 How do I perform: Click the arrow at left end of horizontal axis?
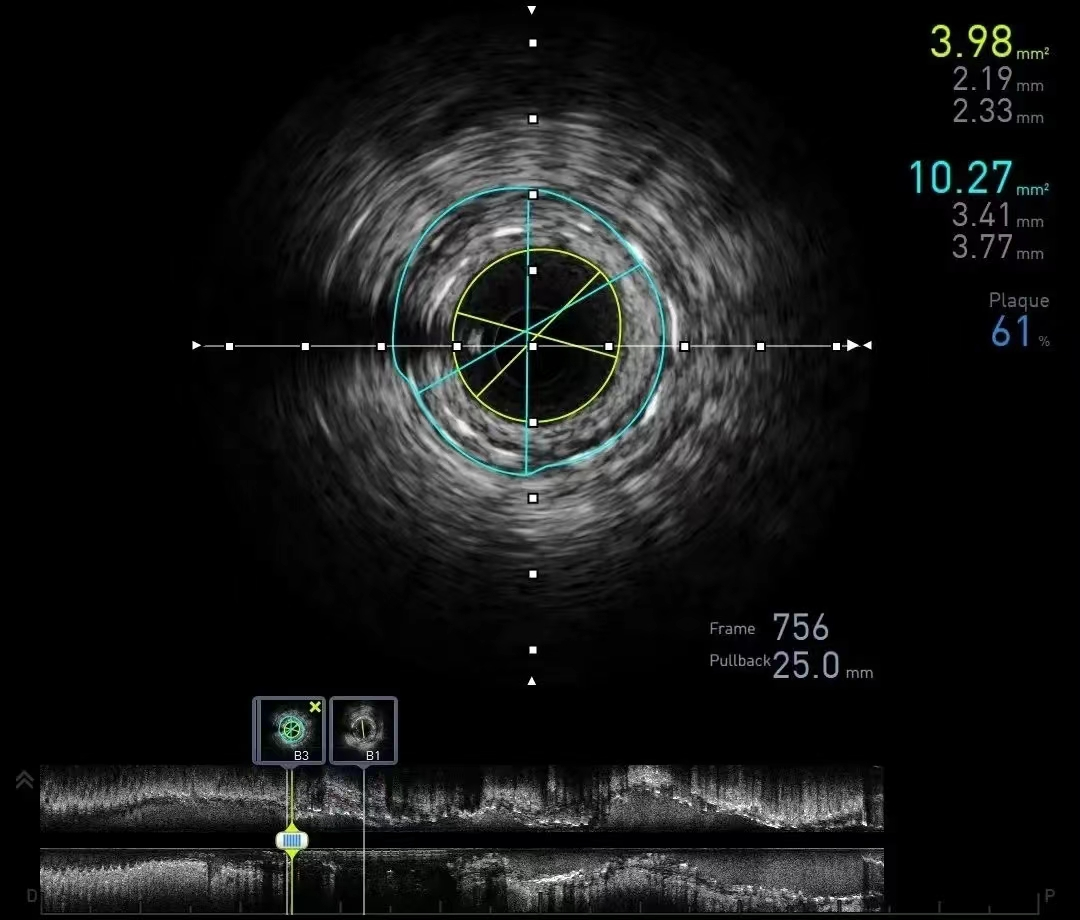click(x=197, y=346)
